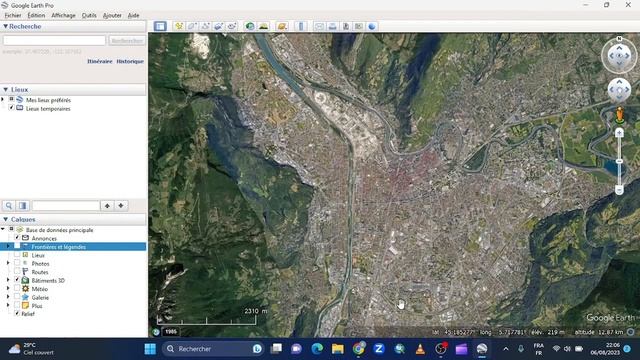Open 1985 historical imagery date badge
Image resolution: width=640 pixels, height=360 pixels.
point(171,331)
